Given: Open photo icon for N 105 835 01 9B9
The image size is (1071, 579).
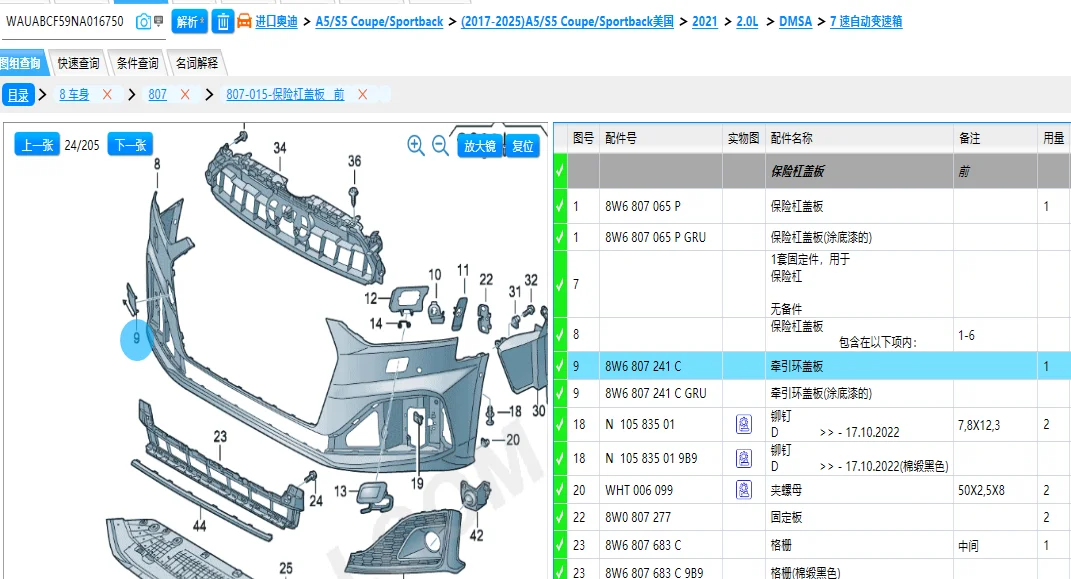Looking at the screenshot, I should (744, 458).
